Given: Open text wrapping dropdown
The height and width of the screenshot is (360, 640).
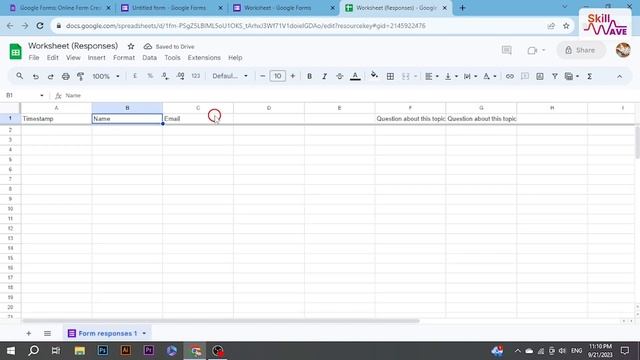Looking at the screenshot, I should 470,76.
